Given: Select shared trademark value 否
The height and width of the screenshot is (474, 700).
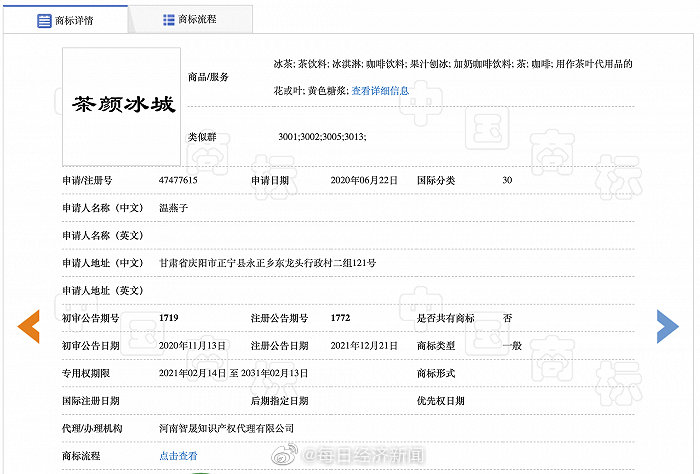Looking at the screenshot, I should pos(507,318).
